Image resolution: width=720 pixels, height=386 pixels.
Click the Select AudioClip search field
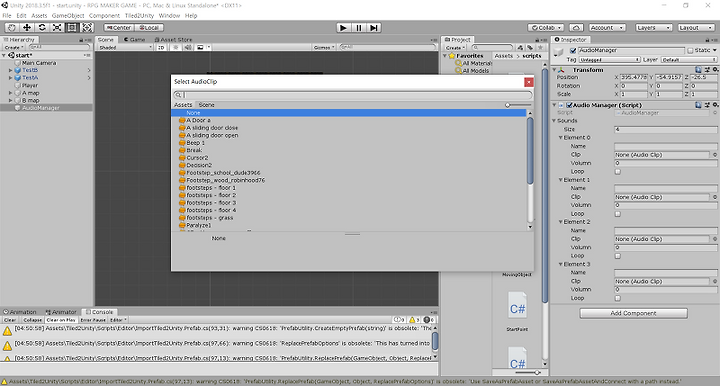pos(353,95)
